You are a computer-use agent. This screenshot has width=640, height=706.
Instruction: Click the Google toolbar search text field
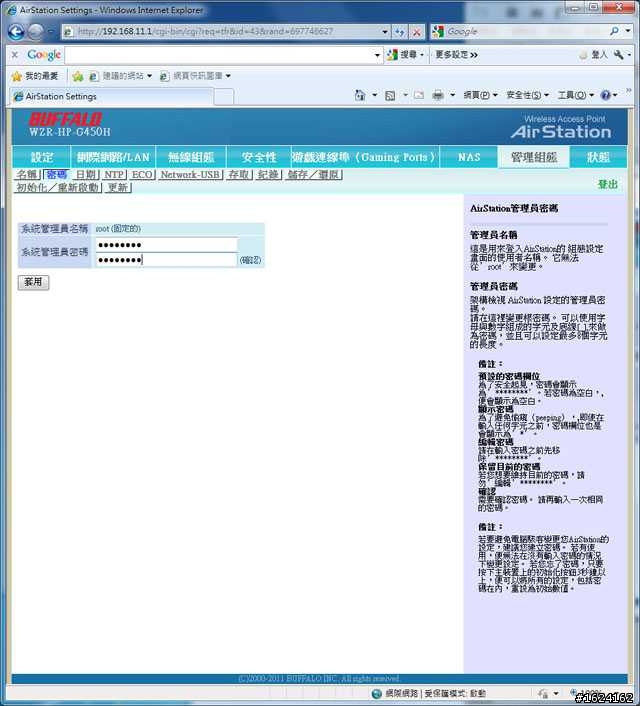click(219, 55)
